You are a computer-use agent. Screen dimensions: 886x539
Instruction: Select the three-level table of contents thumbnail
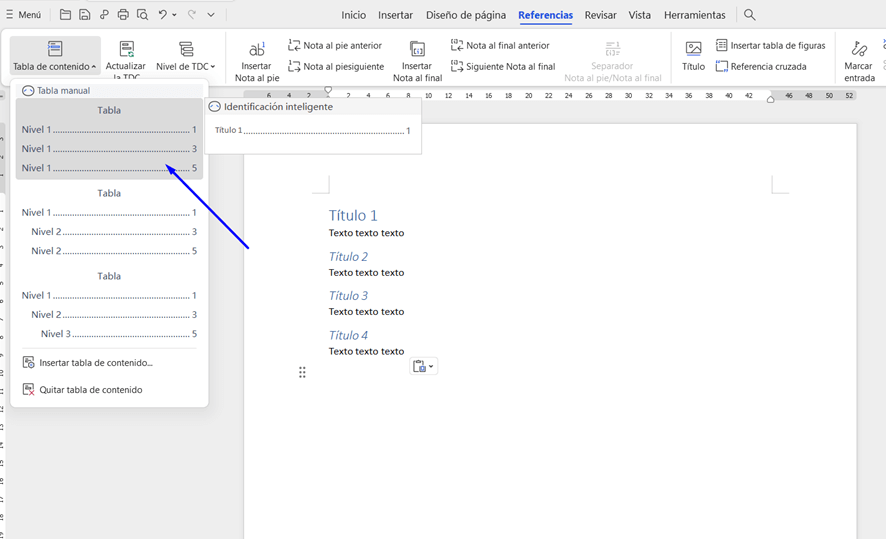pyautogui.click(x=109, y=306)
